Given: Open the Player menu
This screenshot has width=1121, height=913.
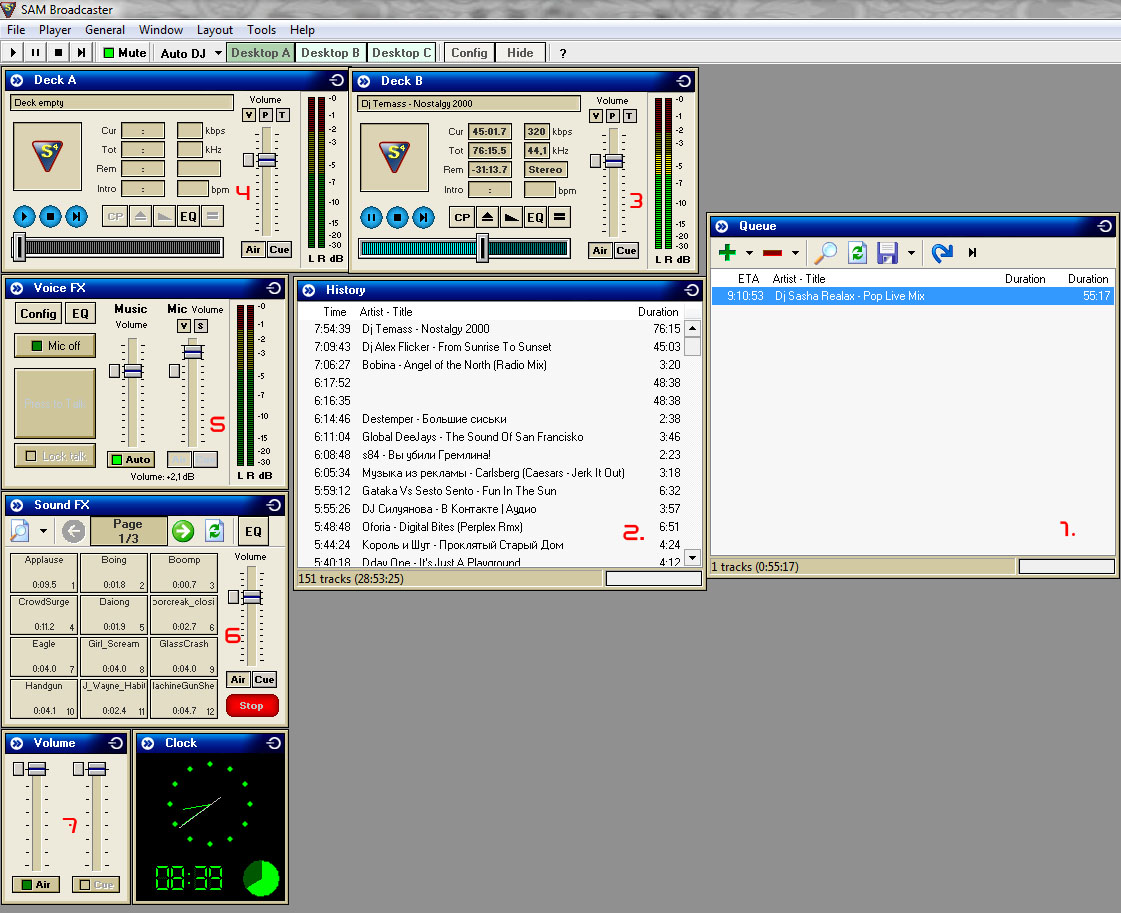Looking at the screenshot, I should coord(55,30).
